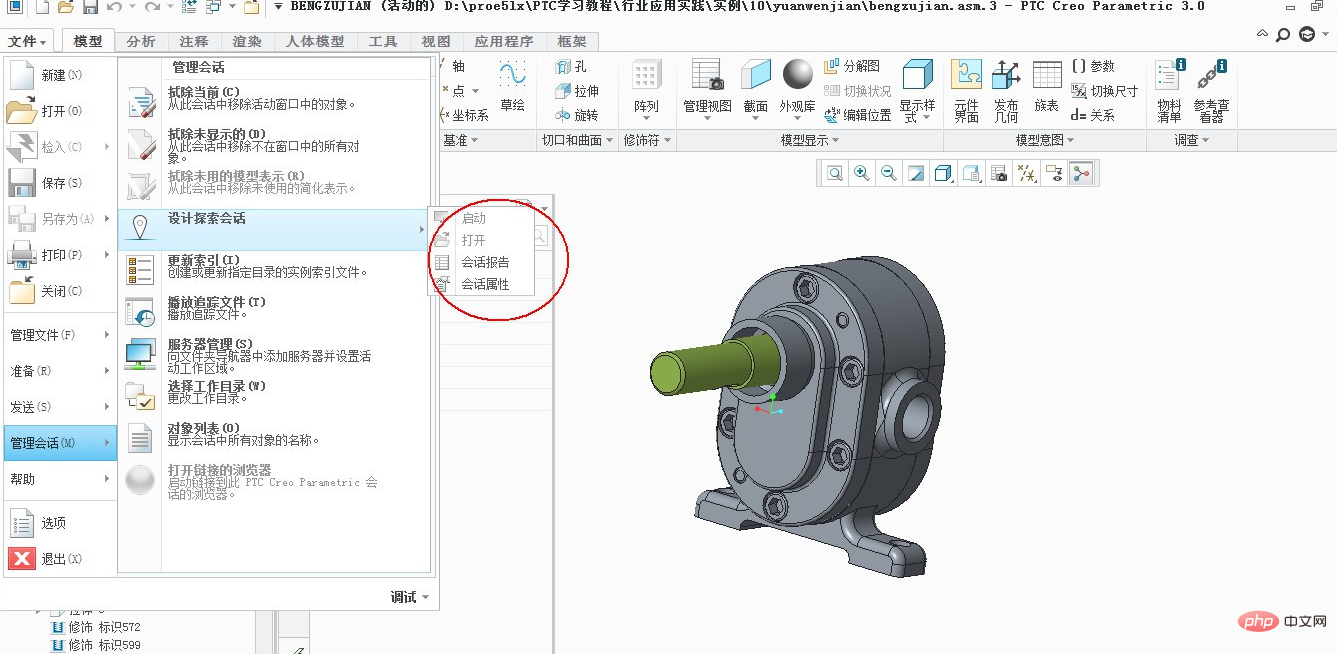Image resolution: width=1337 pixels, height=654 pixels.
Task: Click the Exit (退出) button in file menu
Action: [60, 559]
